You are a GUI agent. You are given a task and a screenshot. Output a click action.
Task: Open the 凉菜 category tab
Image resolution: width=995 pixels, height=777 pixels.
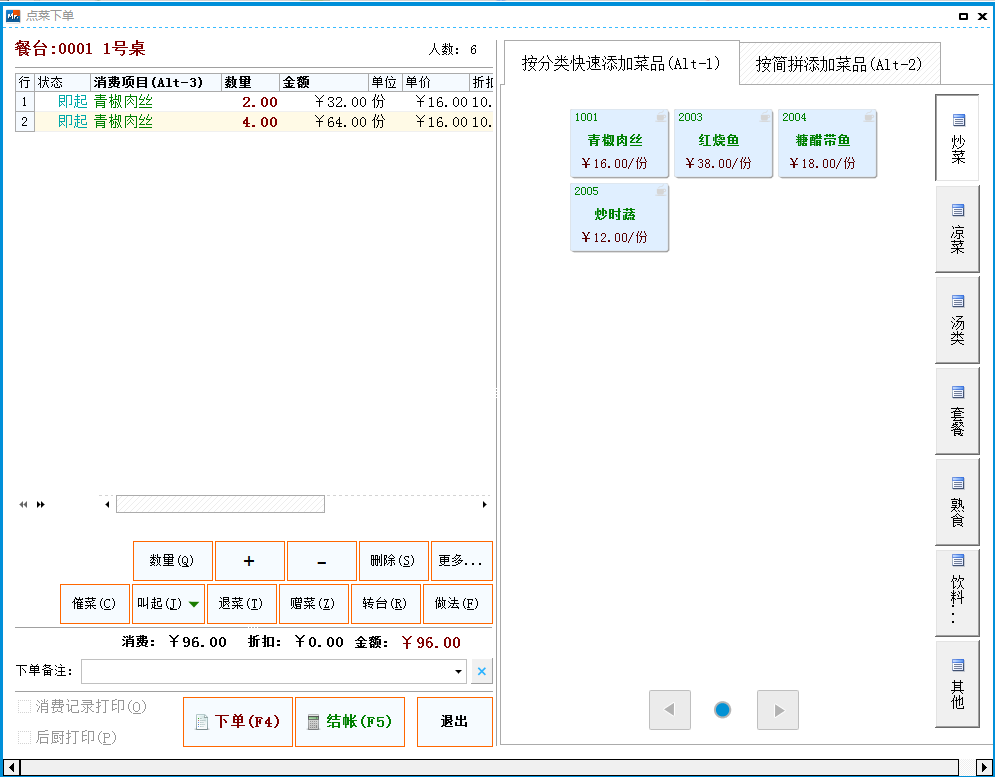pyautogui.click(x=957, y=229)
